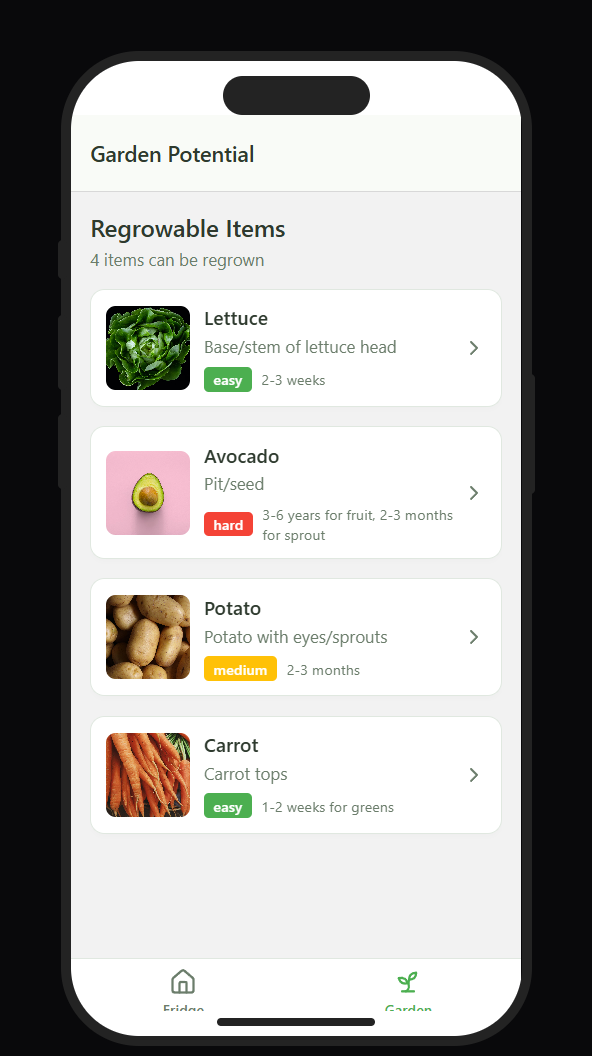This screenshot has width=592, height=1056.
Task: Click the lettuce photo thumbnail
Action: coord(148,348)
